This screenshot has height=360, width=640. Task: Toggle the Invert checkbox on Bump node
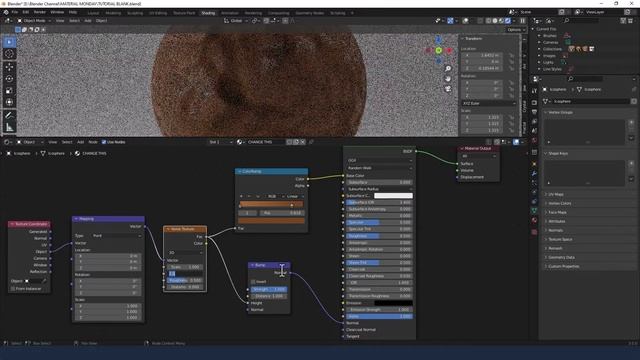pyautogui.click(x=253, y=282)
